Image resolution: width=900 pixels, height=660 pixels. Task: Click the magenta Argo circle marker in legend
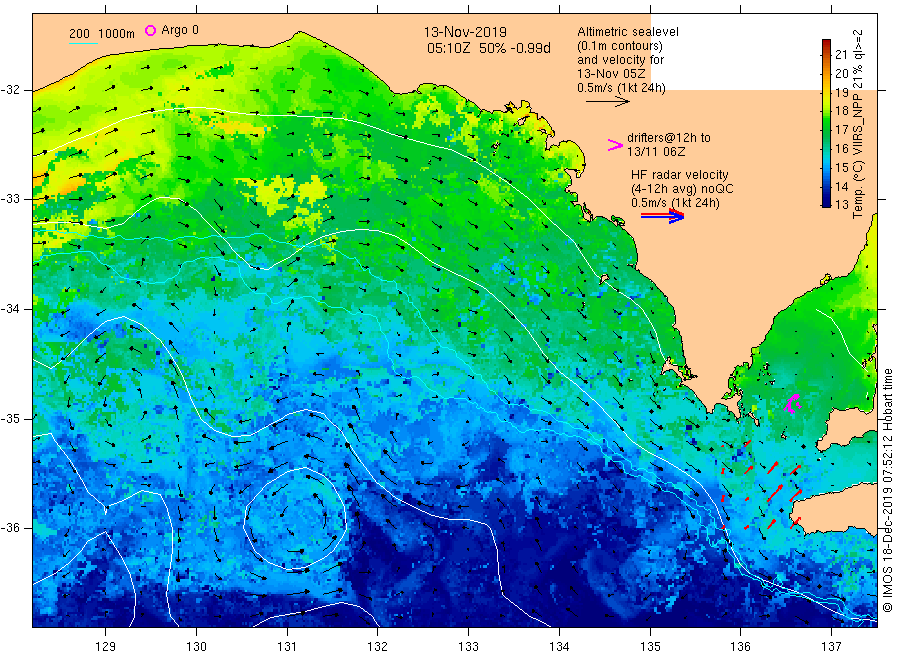150,30
